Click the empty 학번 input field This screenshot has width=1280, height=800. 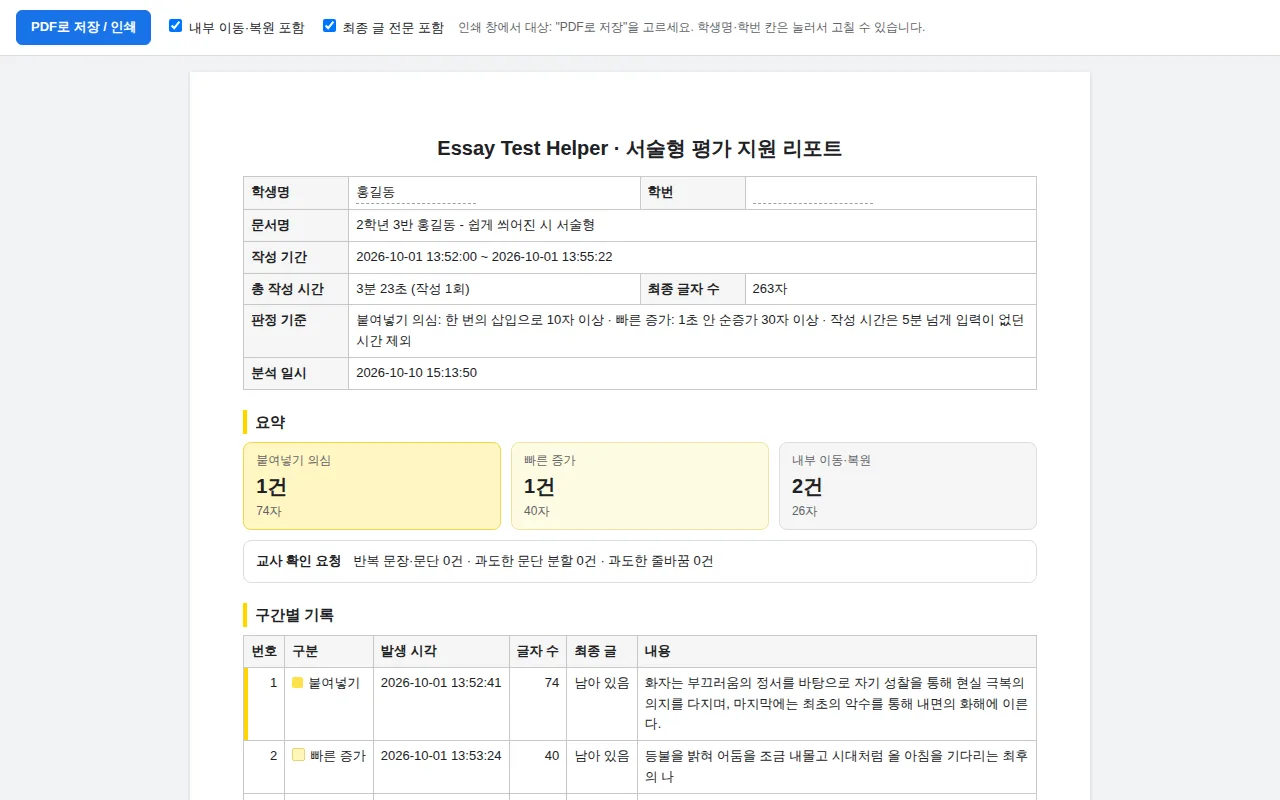click(812, 193)
